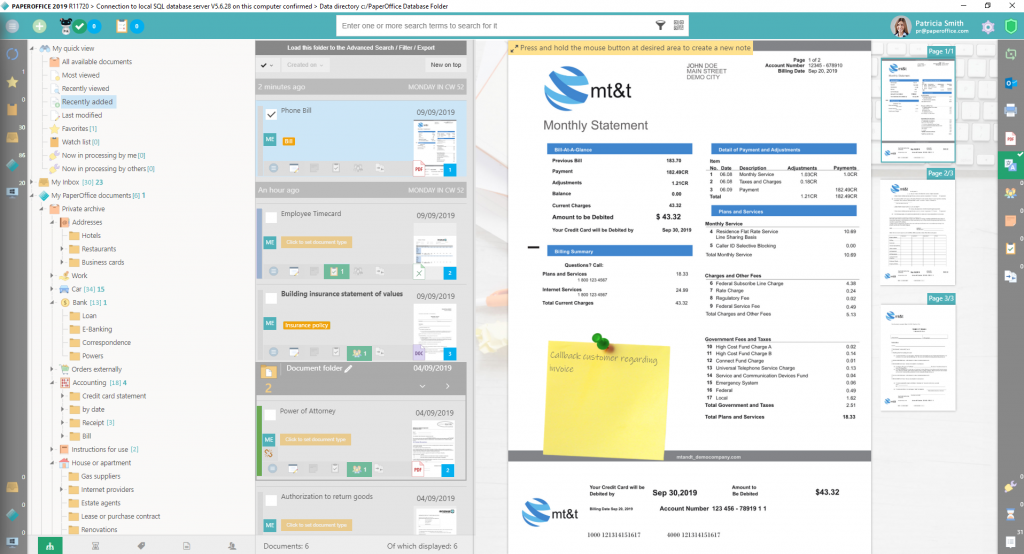This screenshot has width=1024, height=554.
Task: Check the Authorization to return goods checkbox
Action: [x=271, y=500]
